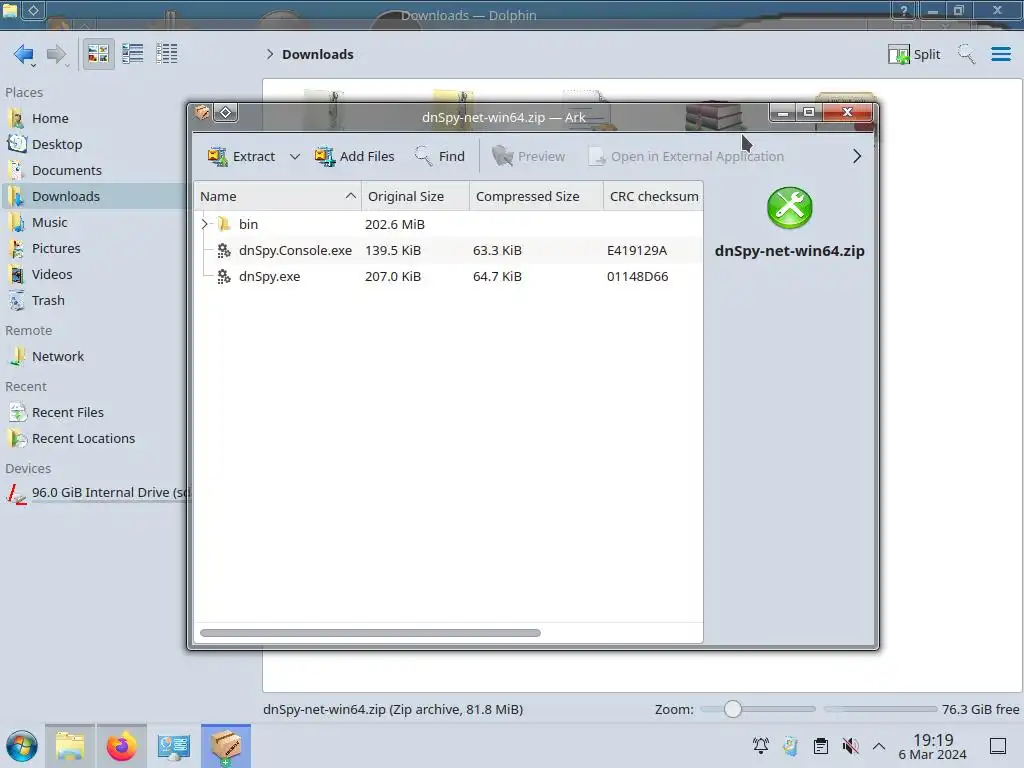
Task: Click Add Files in Ark toolbar
Action: (354, 157)
